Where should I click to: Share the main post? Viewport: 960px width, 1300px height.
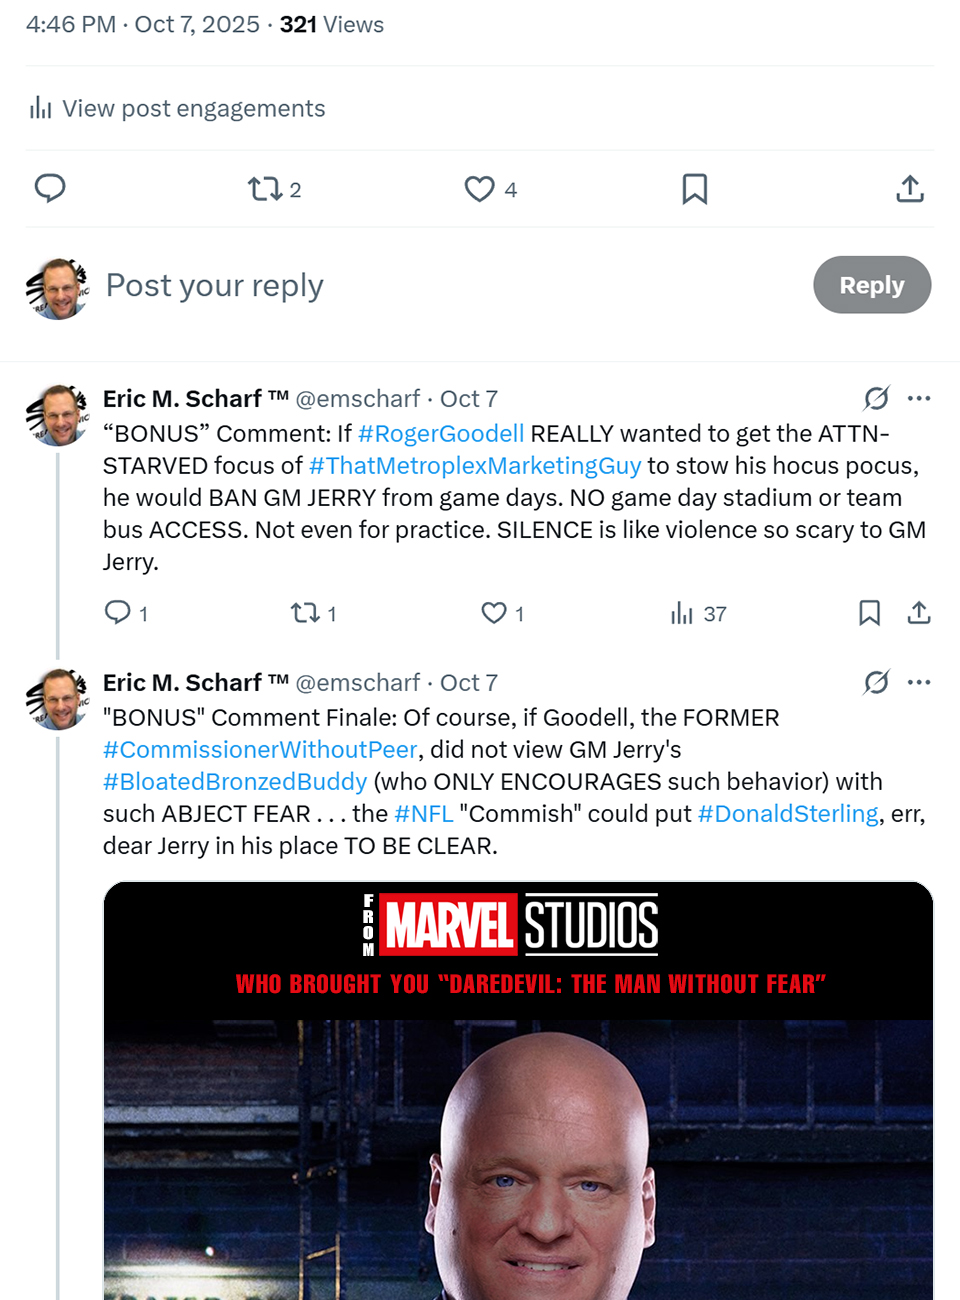pos(909,189)
